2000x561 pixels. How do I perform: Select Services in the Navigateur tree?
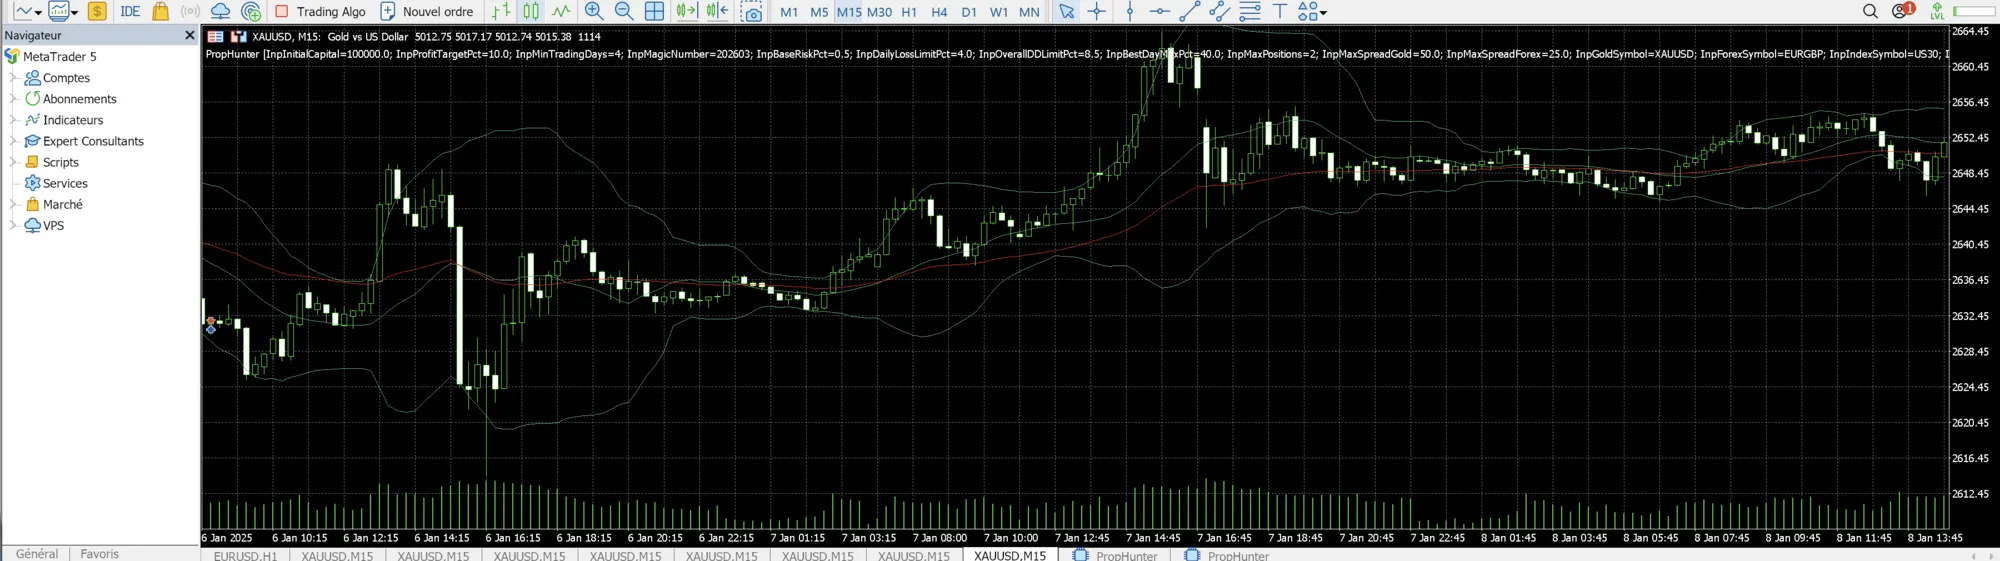point(65,183)
